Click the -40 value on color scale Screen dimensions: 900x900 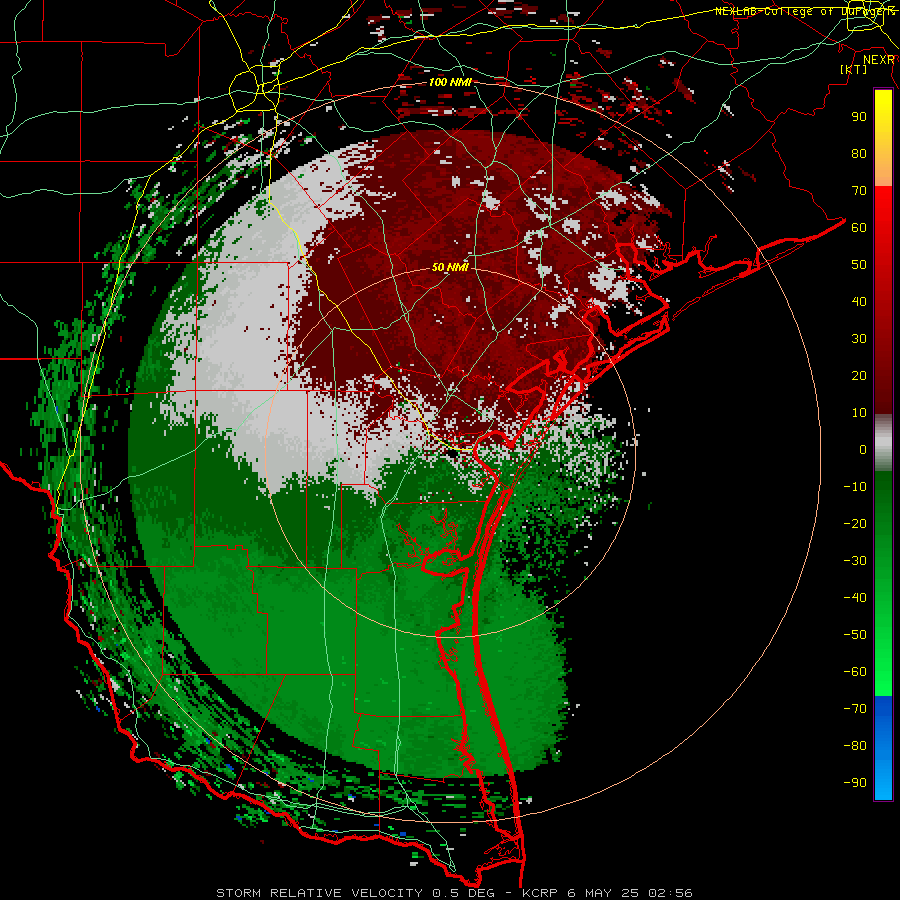[855, 598]
